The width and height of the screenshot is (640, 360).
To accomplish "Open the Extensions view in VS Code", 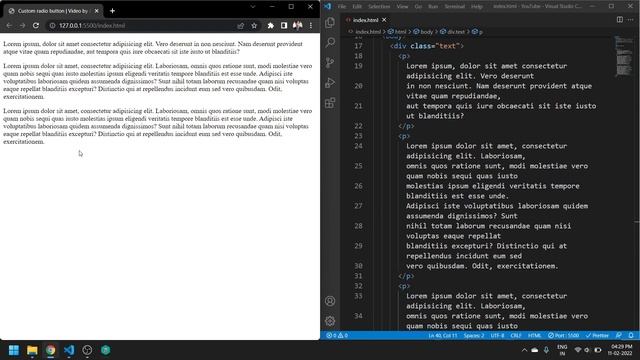I will coord(330,102).
